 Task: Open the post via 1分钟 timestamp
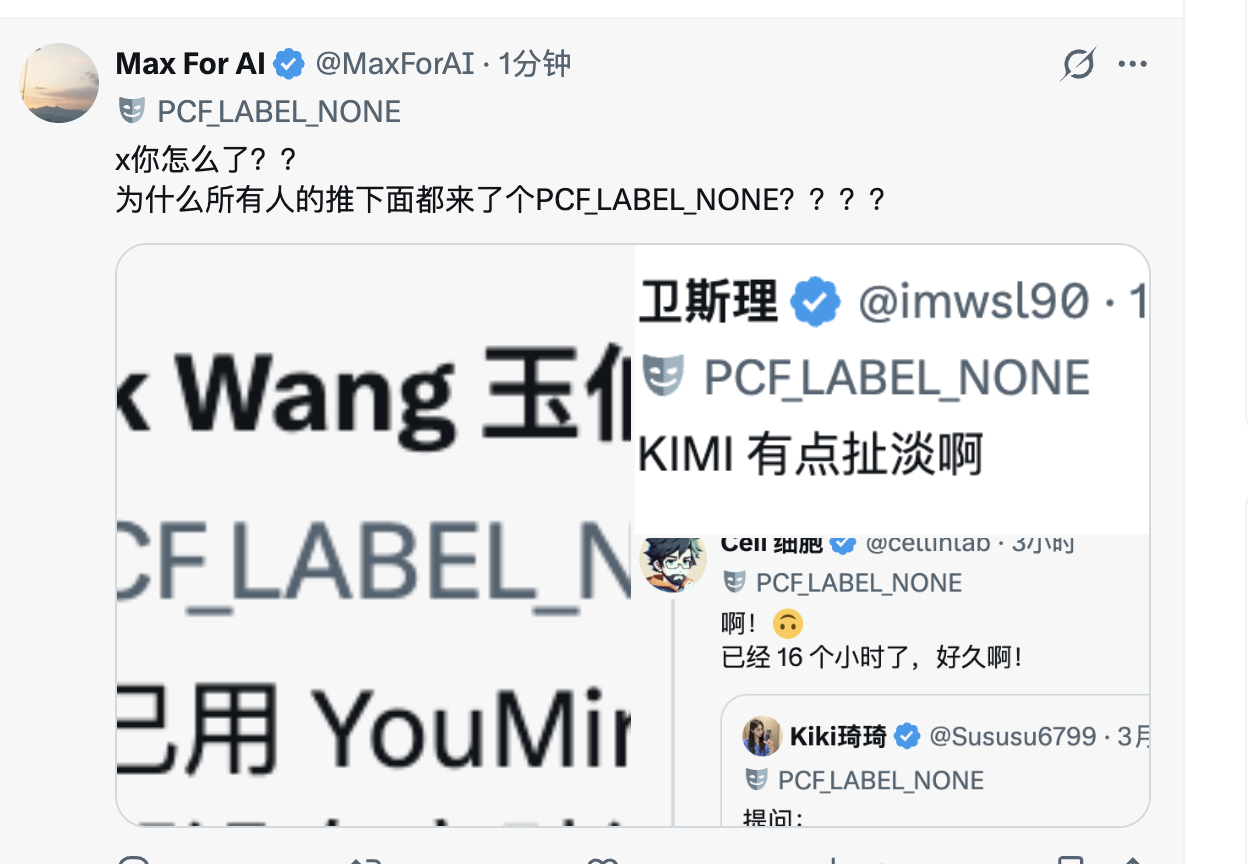click(535, 64)
